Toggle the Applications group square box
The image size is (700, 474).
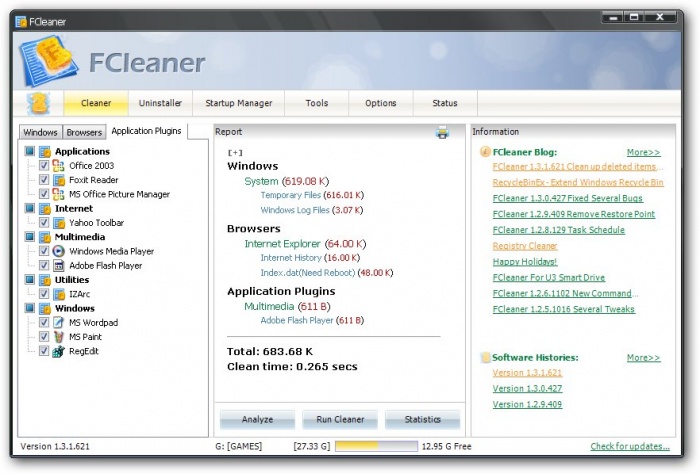(30, 151)
